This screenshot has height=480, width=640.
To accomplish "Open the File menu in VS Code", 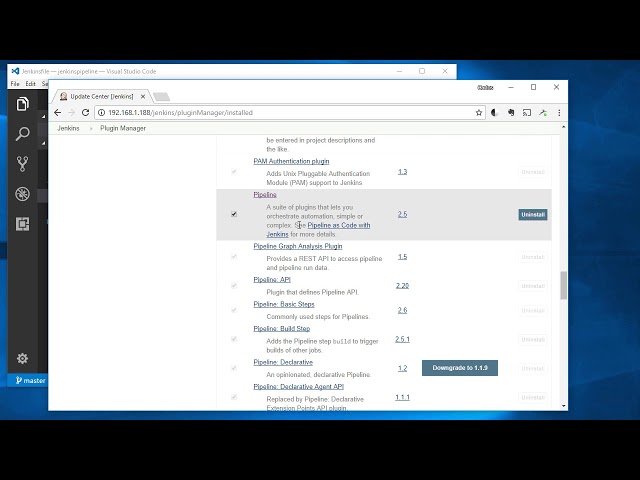I will [x=15, y=84].
